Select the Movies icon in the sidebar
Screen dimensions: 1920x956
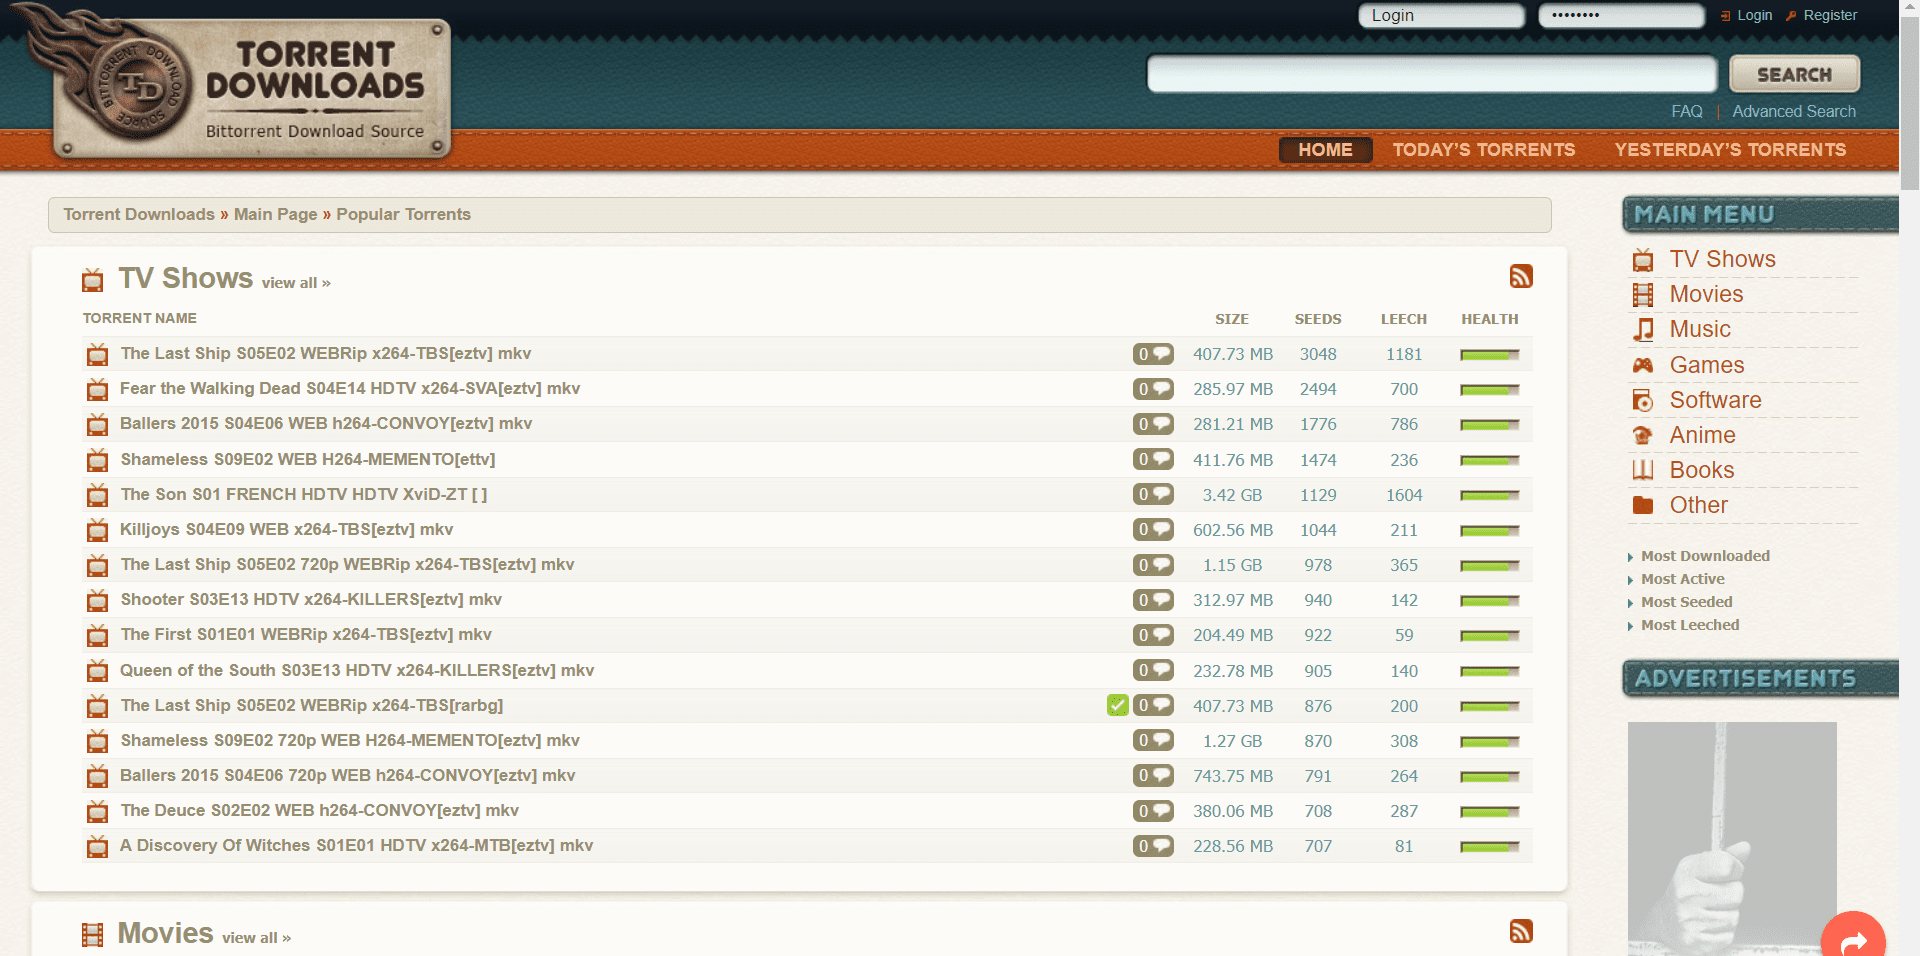[x=1643, y=294]
